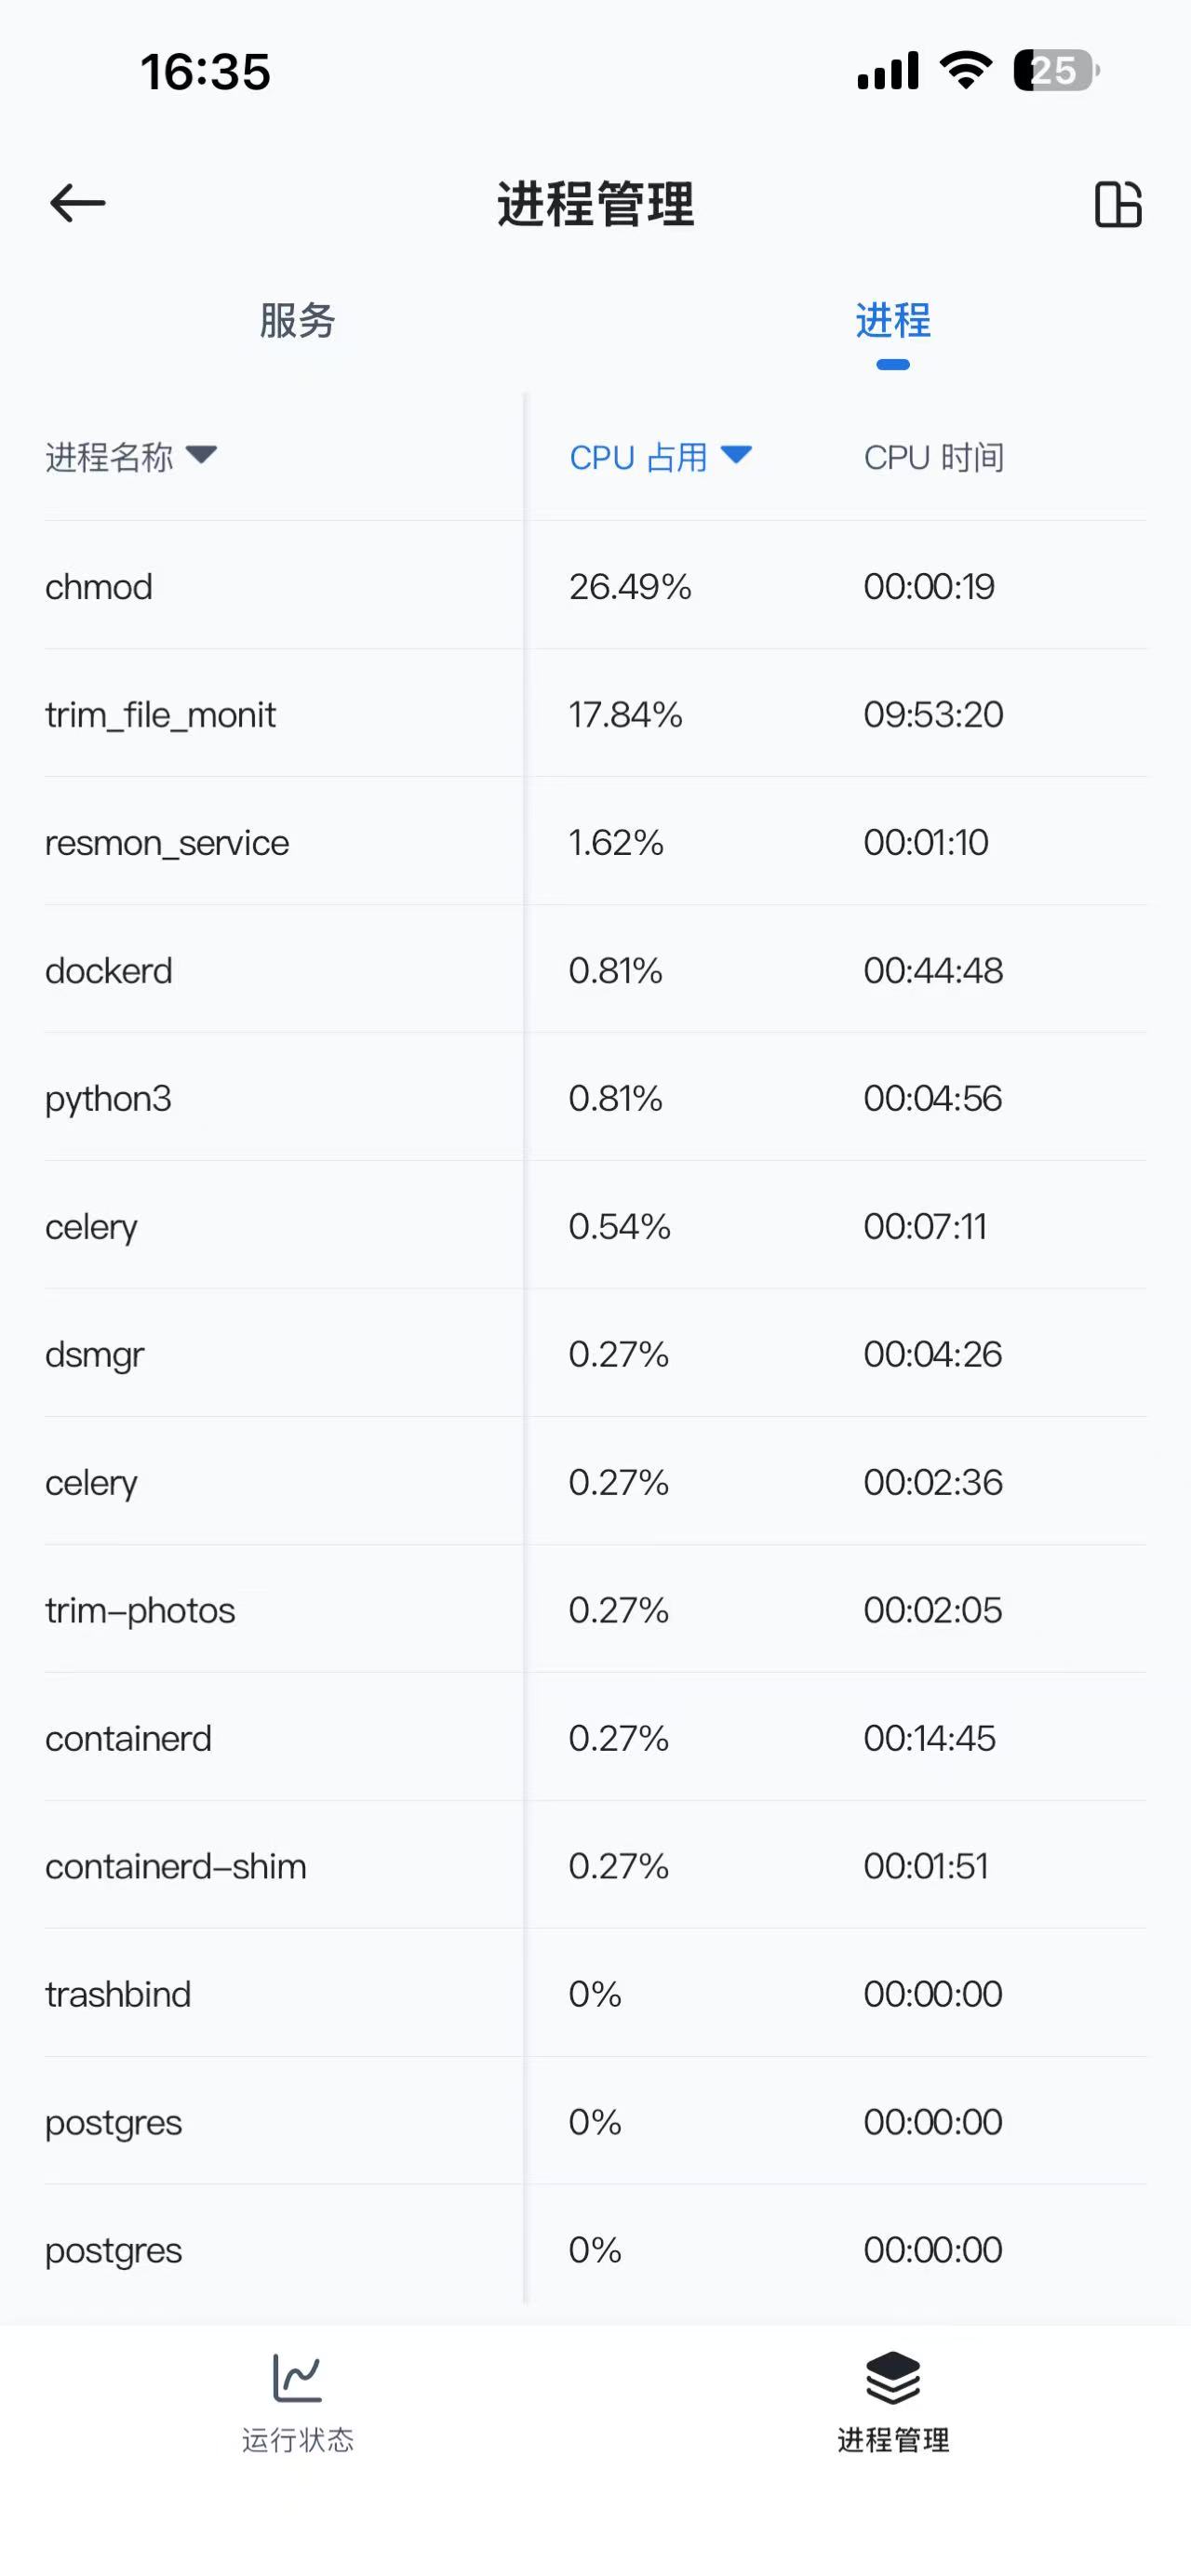Tap the process management stack icon
The width and height of the screenshot is (1191, 2576).
[892, 2376]
